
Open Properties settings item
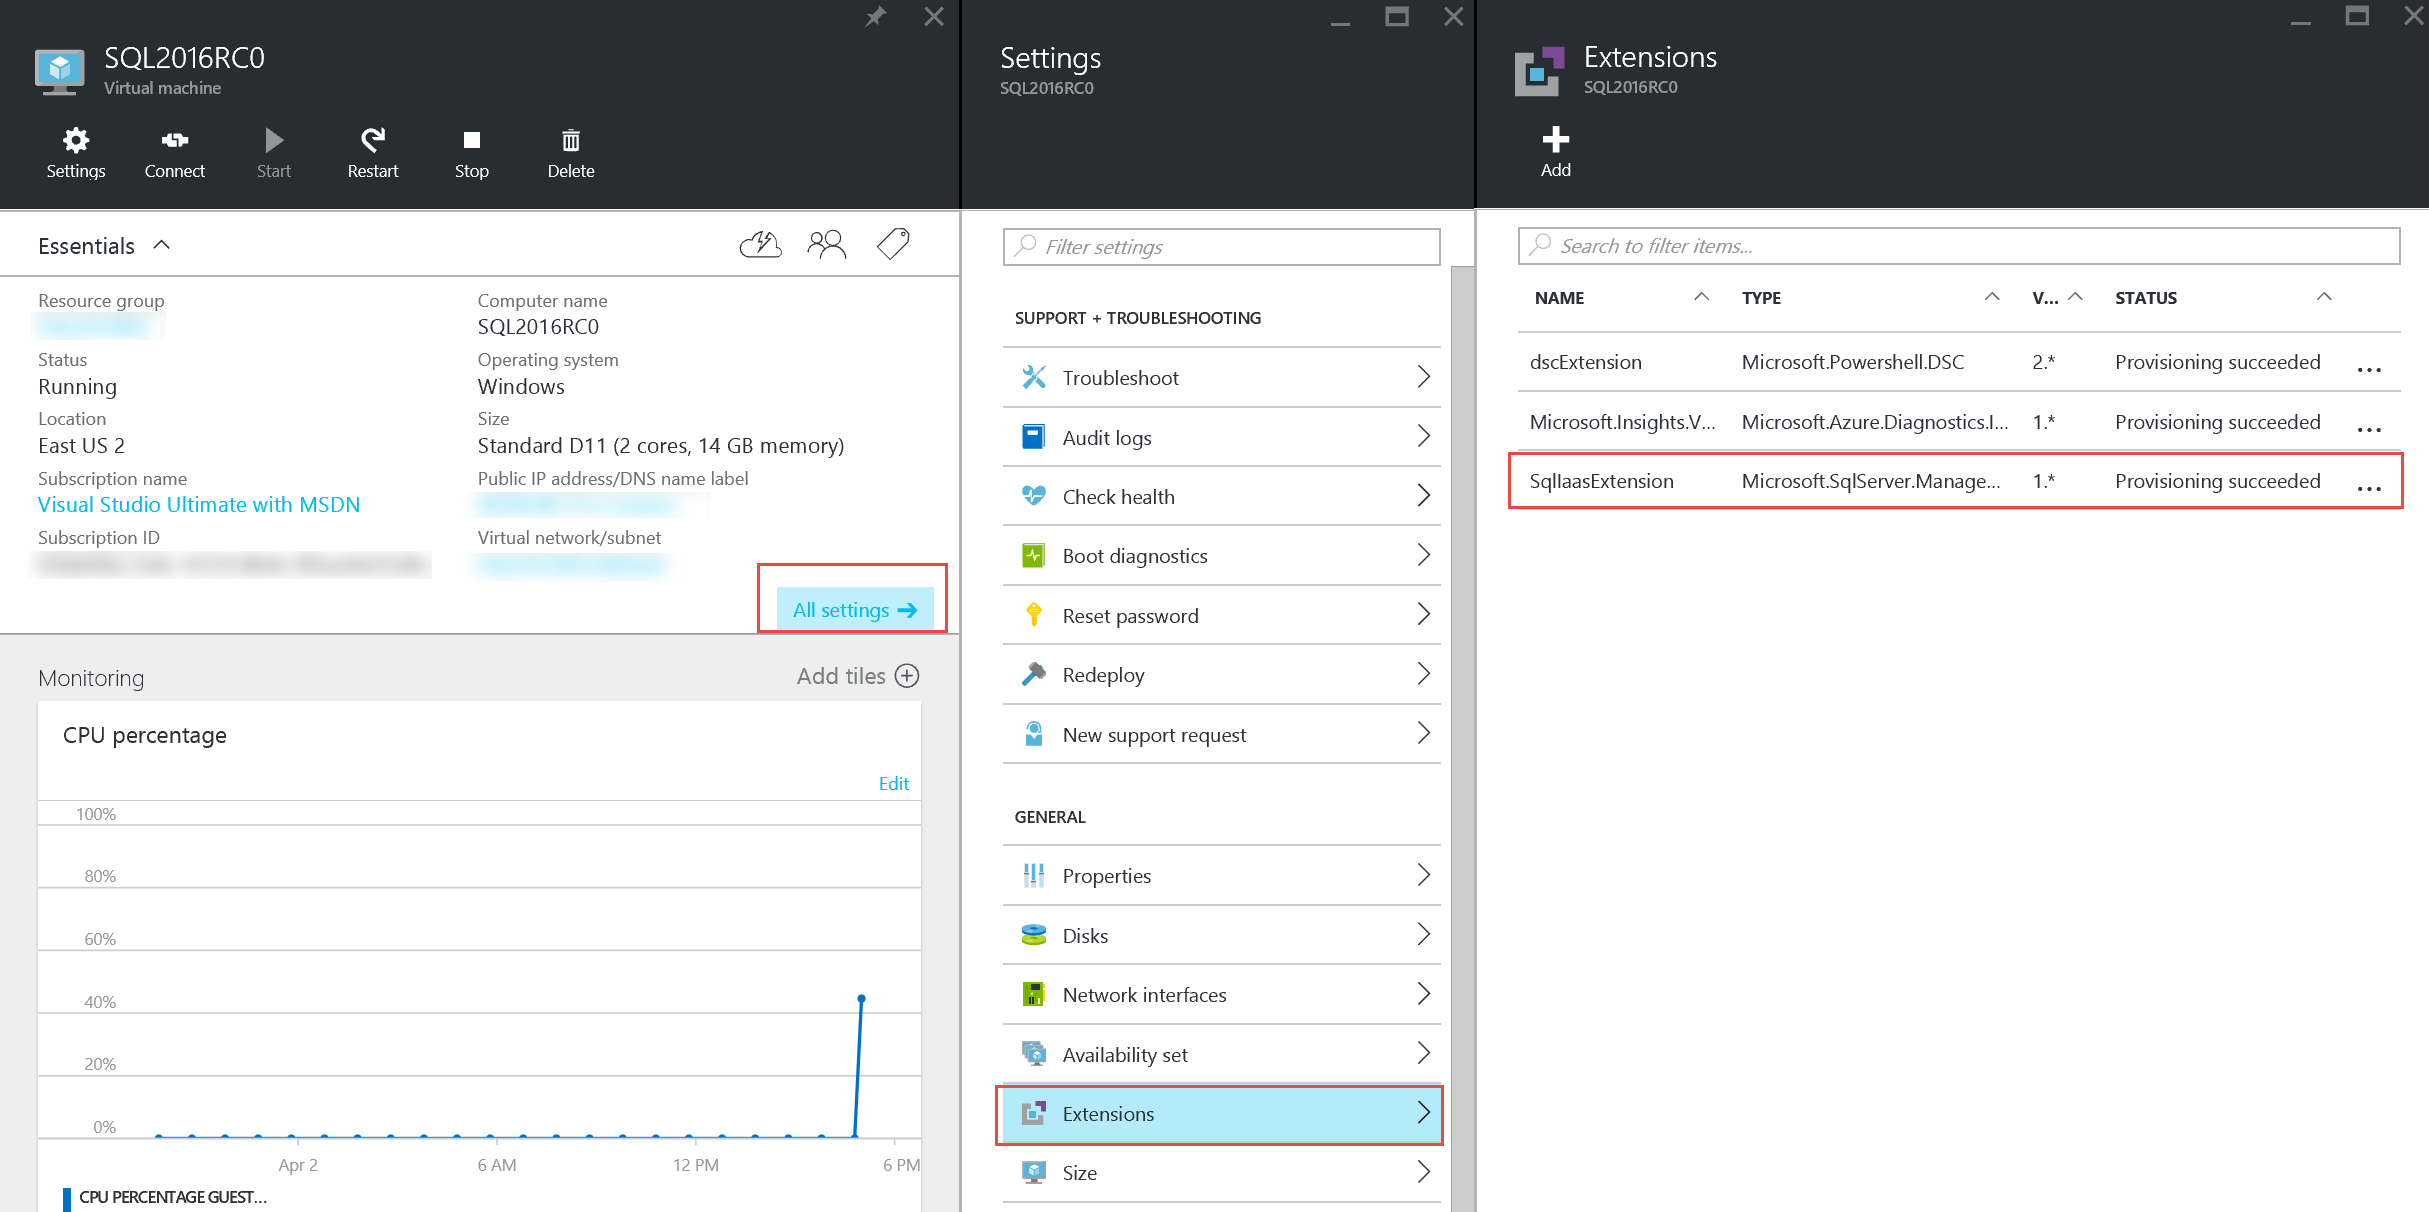pos(1220,875)
